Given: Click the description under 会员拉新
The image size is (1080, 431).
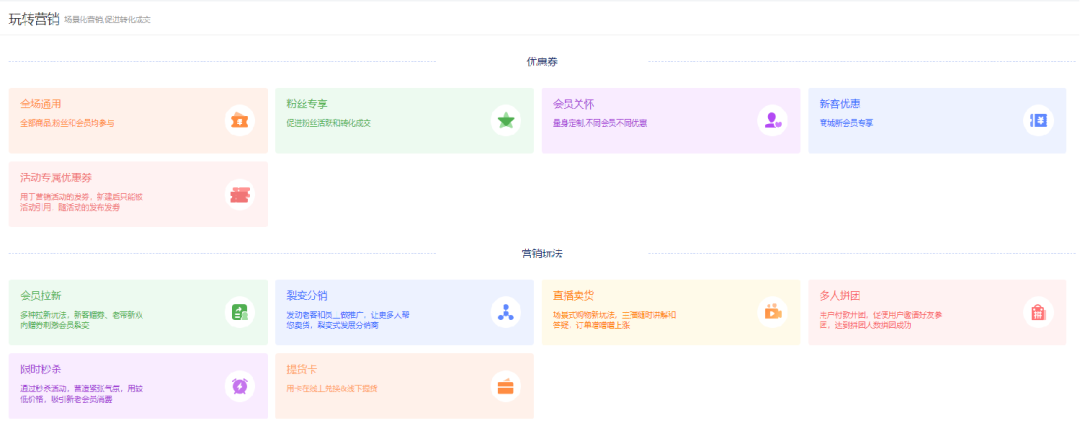Looking at the screenshot, I should click(x=81, y=320).
